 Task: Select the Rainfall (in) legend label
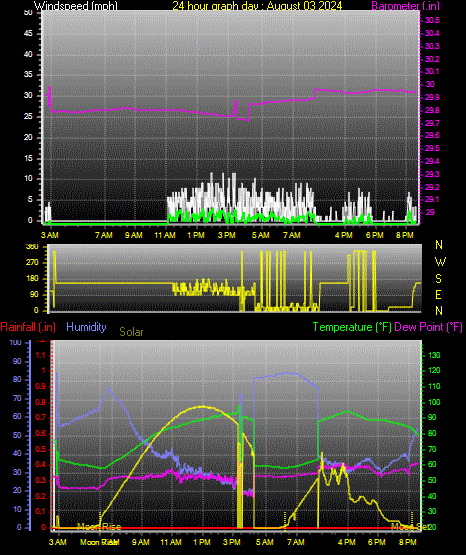click(x=28, y=327)
